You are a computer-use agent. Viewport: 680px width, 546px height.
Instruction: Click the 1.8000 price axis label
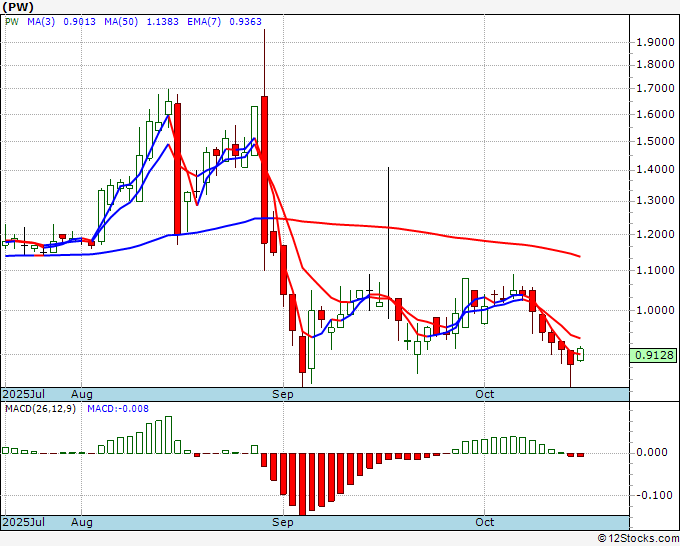click(655, 65)
